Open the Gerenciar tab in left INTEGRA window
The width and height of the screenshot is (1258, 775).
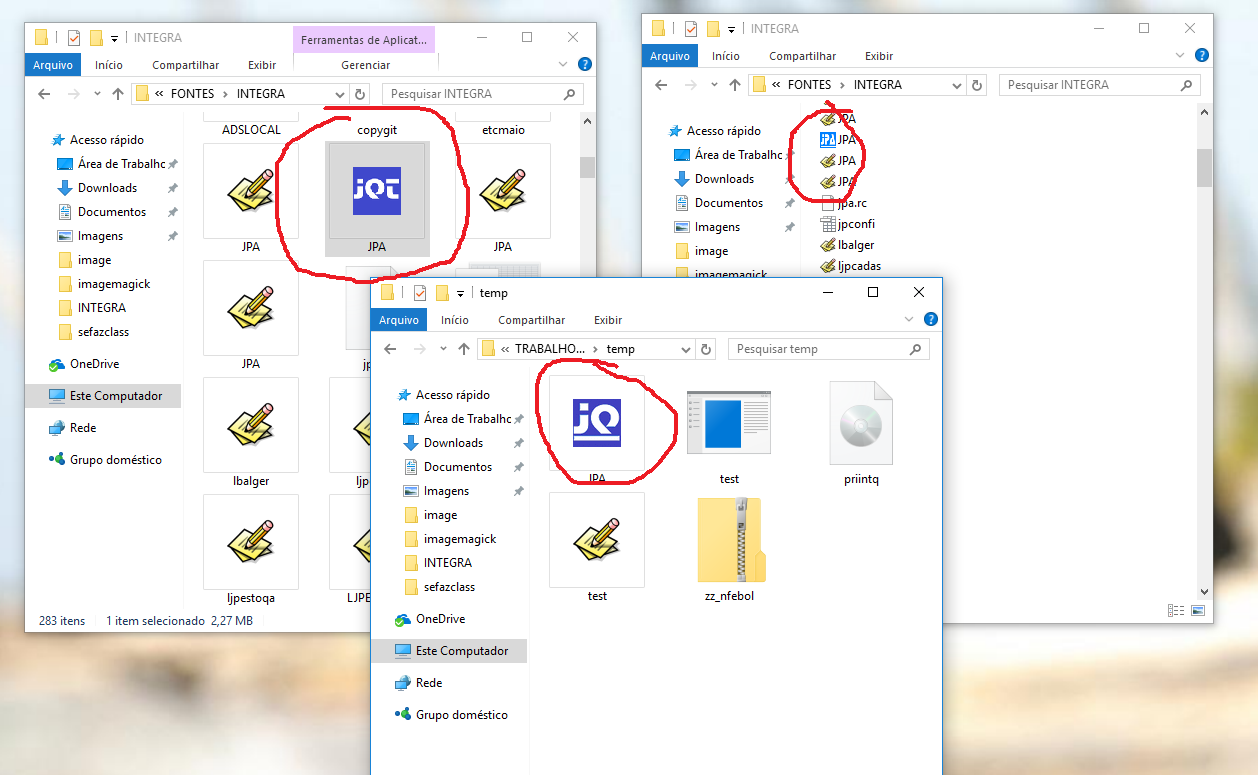(x=366, y=65)
